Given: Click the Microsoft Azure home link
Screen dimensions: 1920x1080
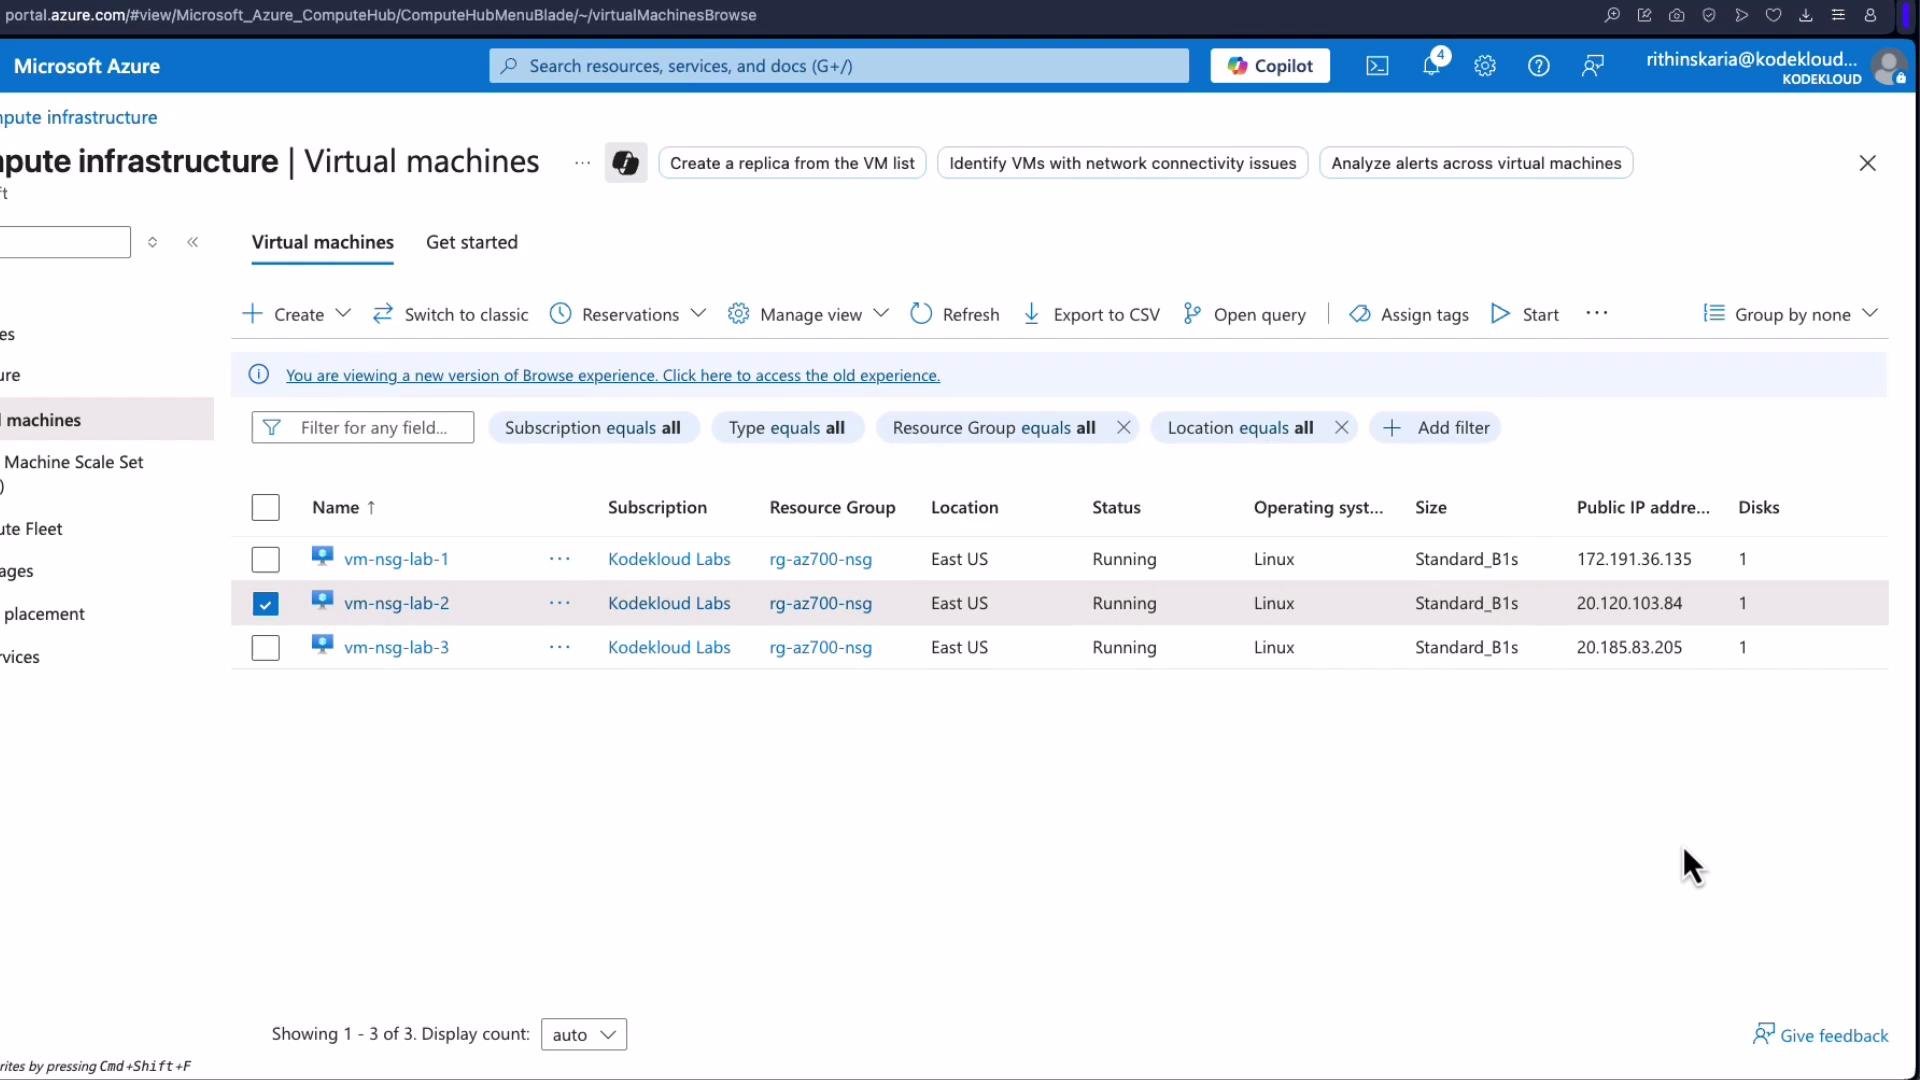Looking at the screenshot, I should coord(87,66).
